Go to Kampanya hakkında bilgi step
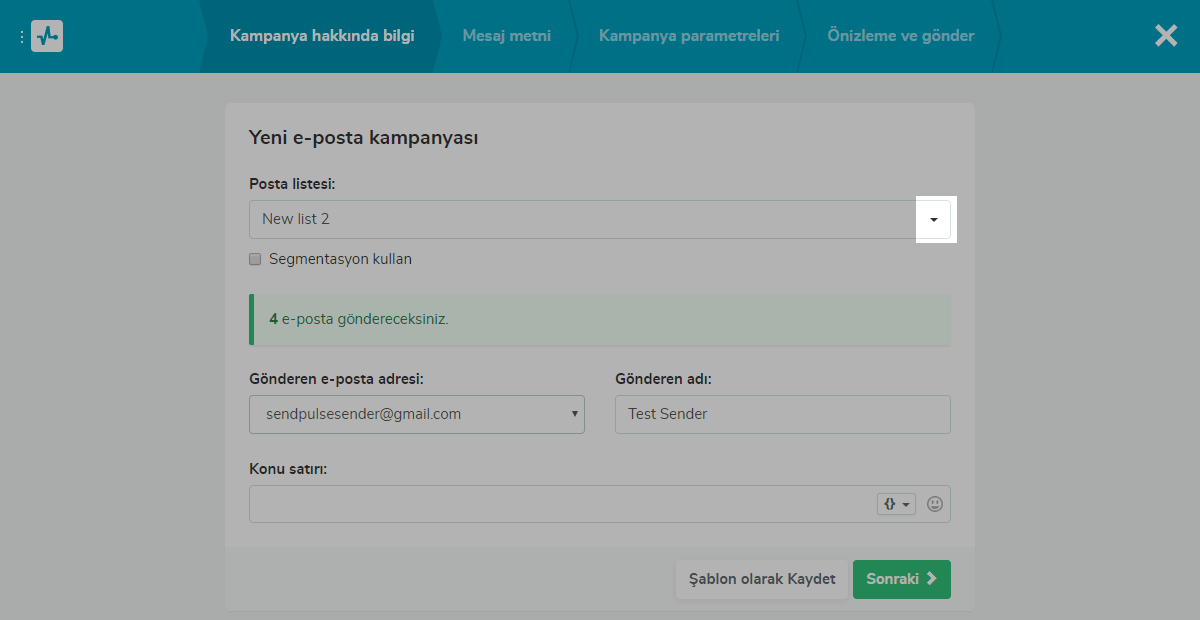The height and width of the screenshot is (620, 1200). tap(322, 36)
